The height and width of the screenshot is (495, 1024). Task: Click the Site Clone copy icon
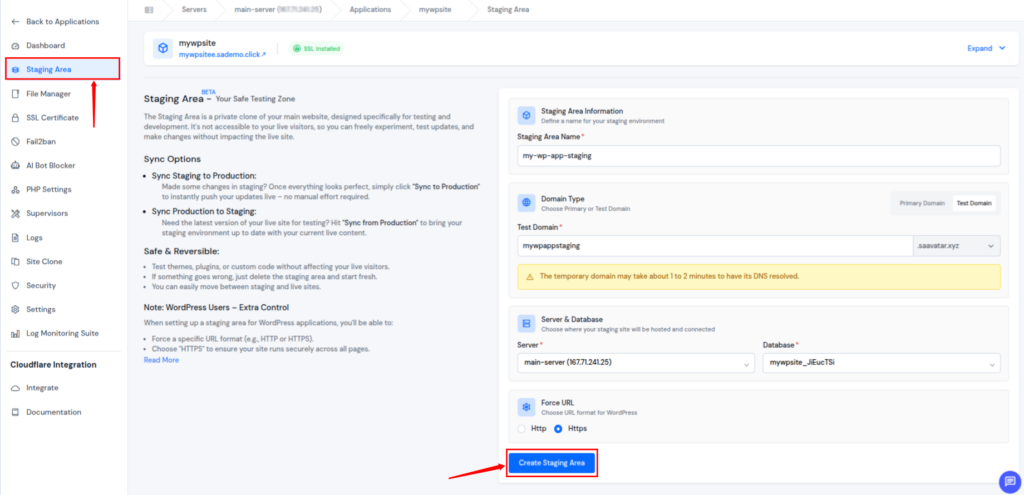click(15, 262)
